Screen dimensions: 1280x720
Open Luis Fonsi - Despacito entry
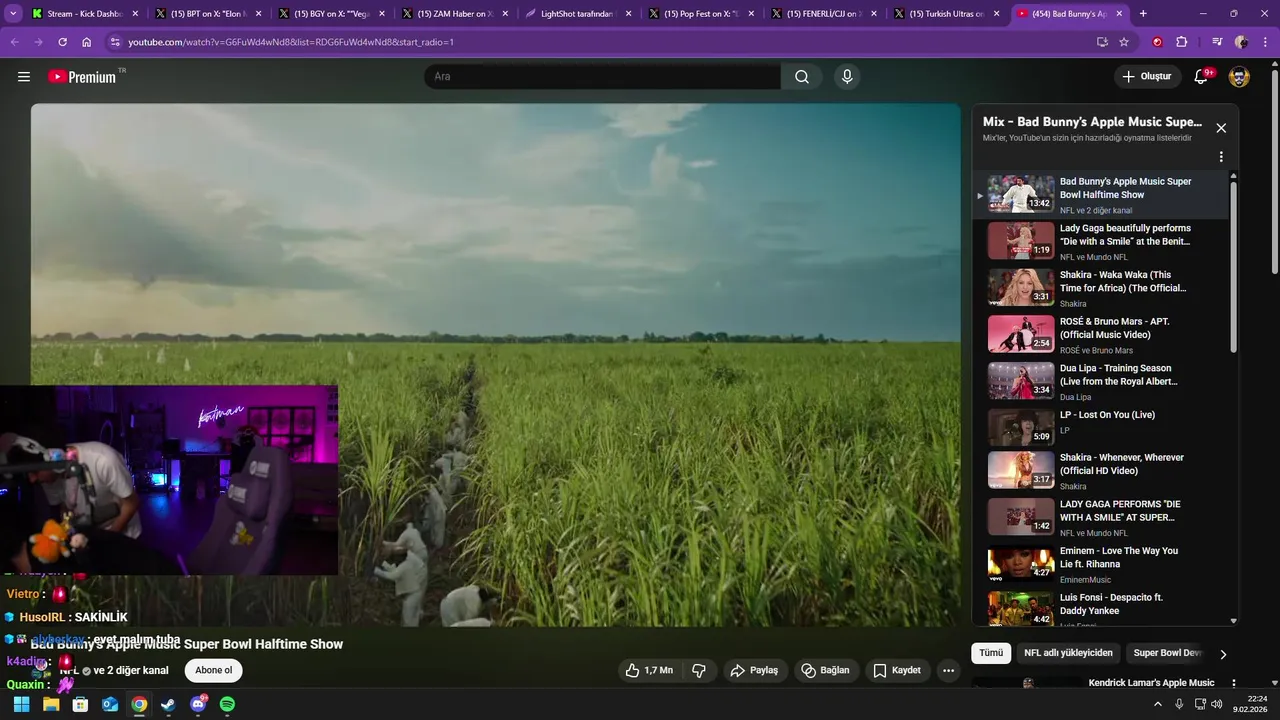coord(1099,609)
